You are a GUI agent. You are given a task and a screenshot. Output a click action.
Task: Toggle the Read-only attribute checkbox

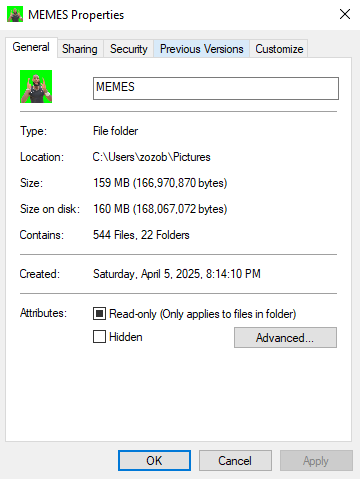[99, 314]
